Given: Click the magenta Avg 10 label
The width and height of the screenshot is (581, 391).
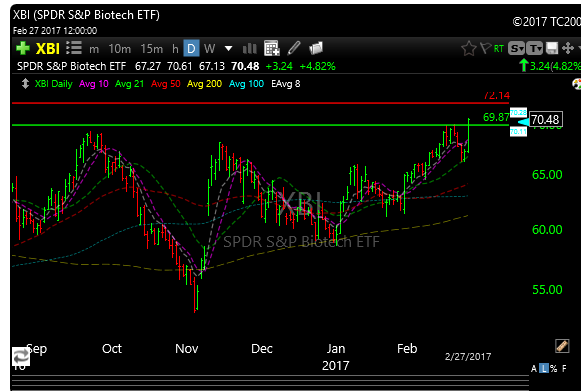Looking at the screenshot, I should 94,84.
